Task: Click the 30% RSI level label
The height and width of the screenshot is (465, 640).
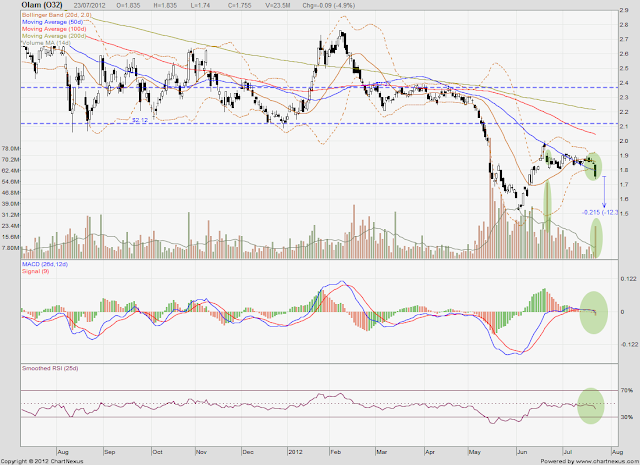Action: (x=627, y=417)
